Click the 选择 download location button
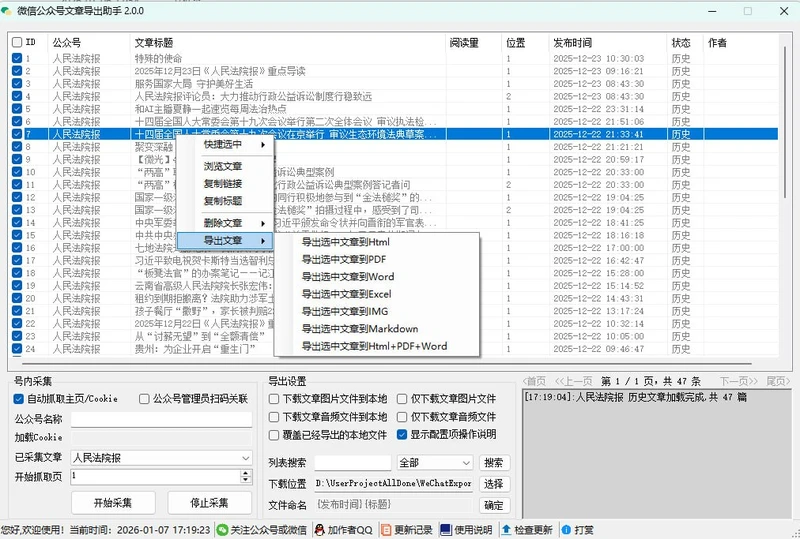The height and width of the screenshot is (539, 800). [494, 483]
